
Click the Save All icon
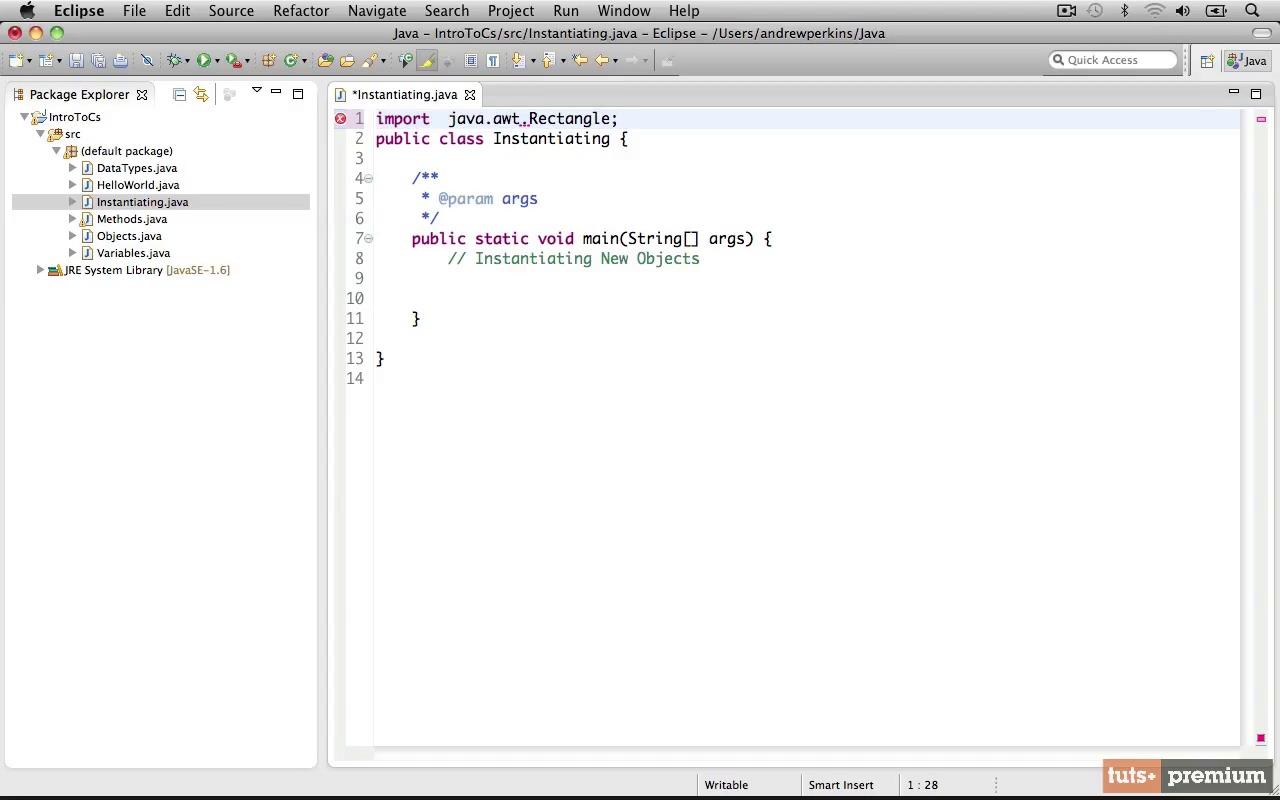click(x=98, y=61)
